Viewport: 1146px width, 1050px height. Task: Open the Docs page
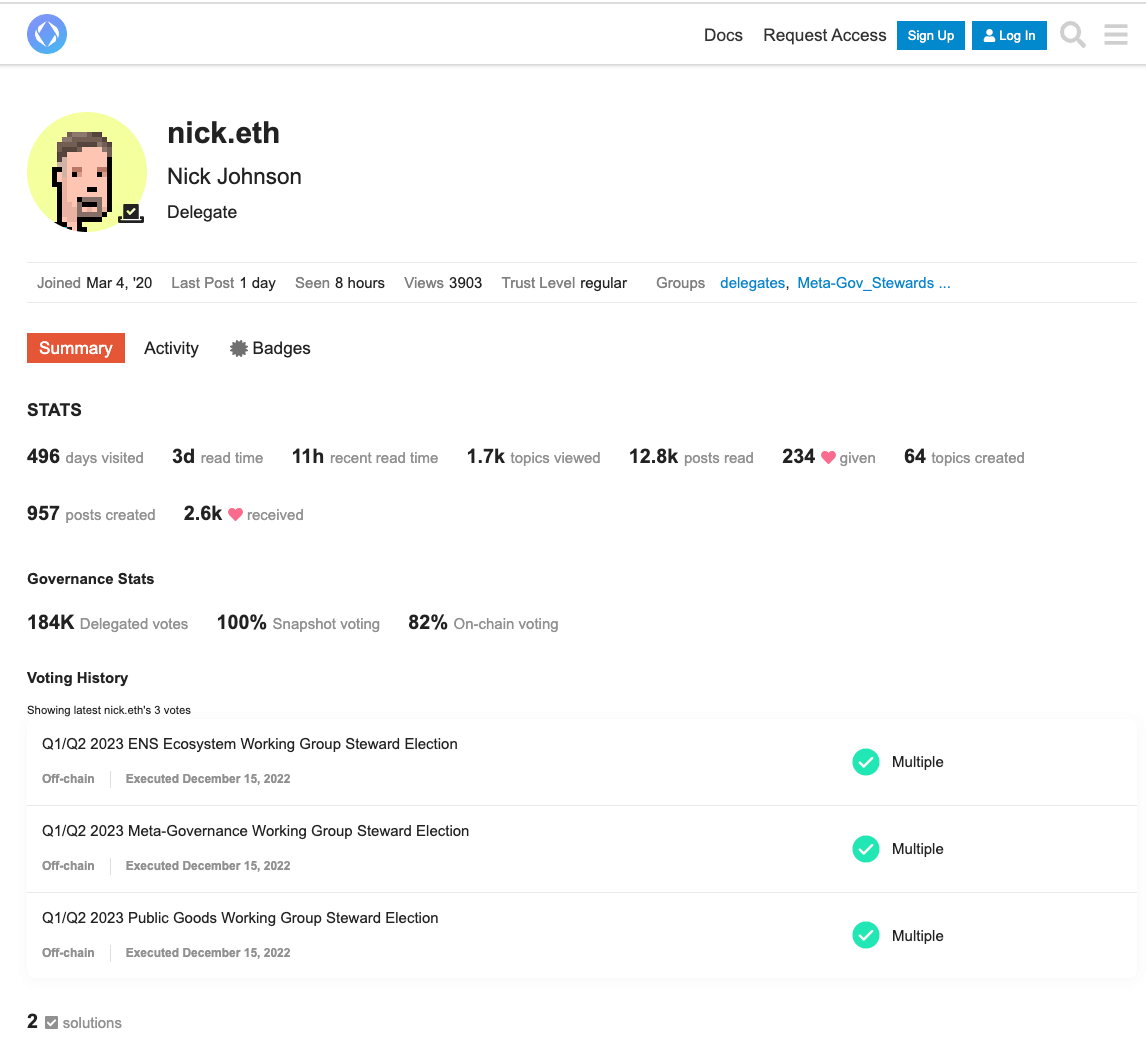click(x=723, y=35)
